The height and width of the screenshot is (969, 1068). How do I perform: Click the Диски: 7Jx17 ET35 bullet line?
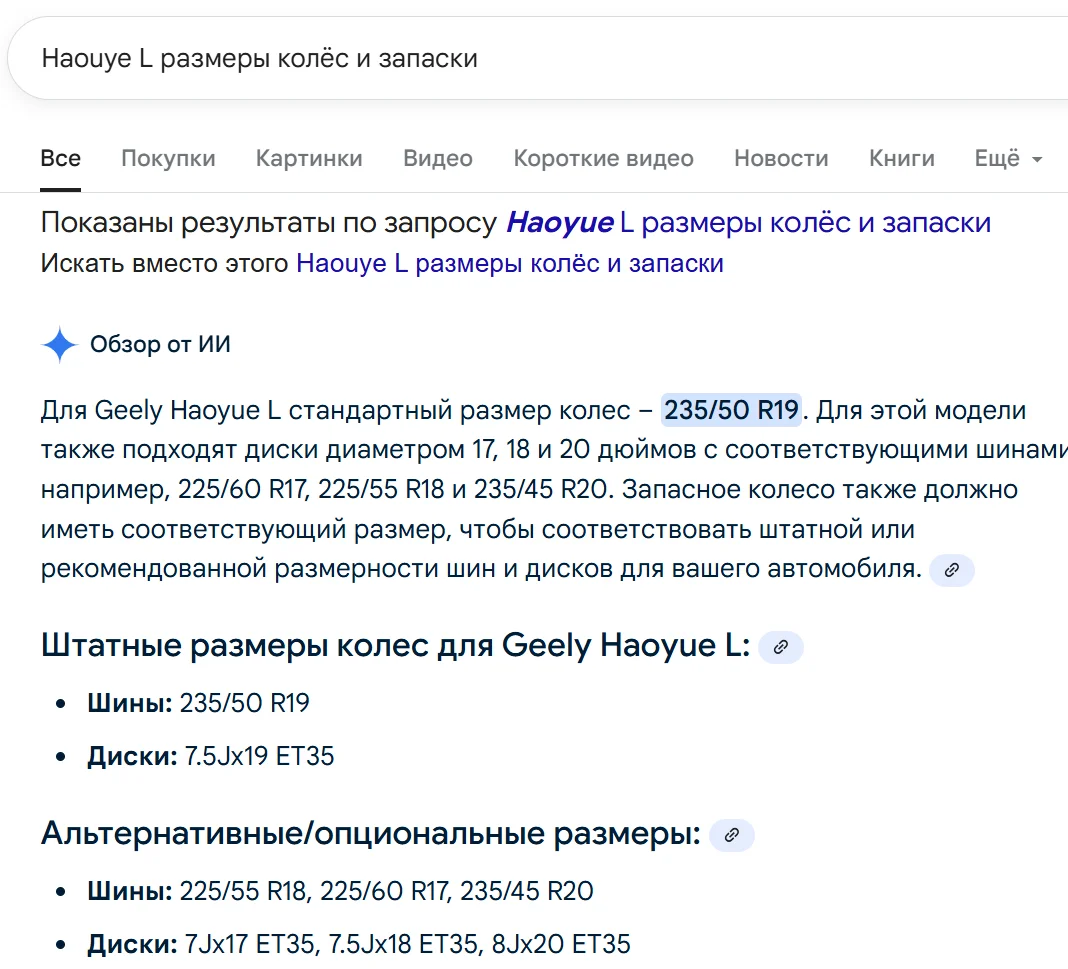[359, 944]
